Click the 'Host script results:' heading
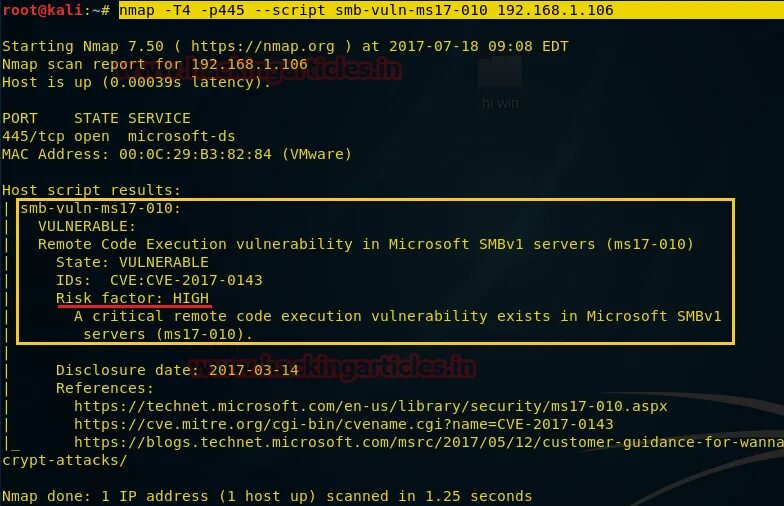Viewport: 784px width, 506px height. click(x=91, y=190)
